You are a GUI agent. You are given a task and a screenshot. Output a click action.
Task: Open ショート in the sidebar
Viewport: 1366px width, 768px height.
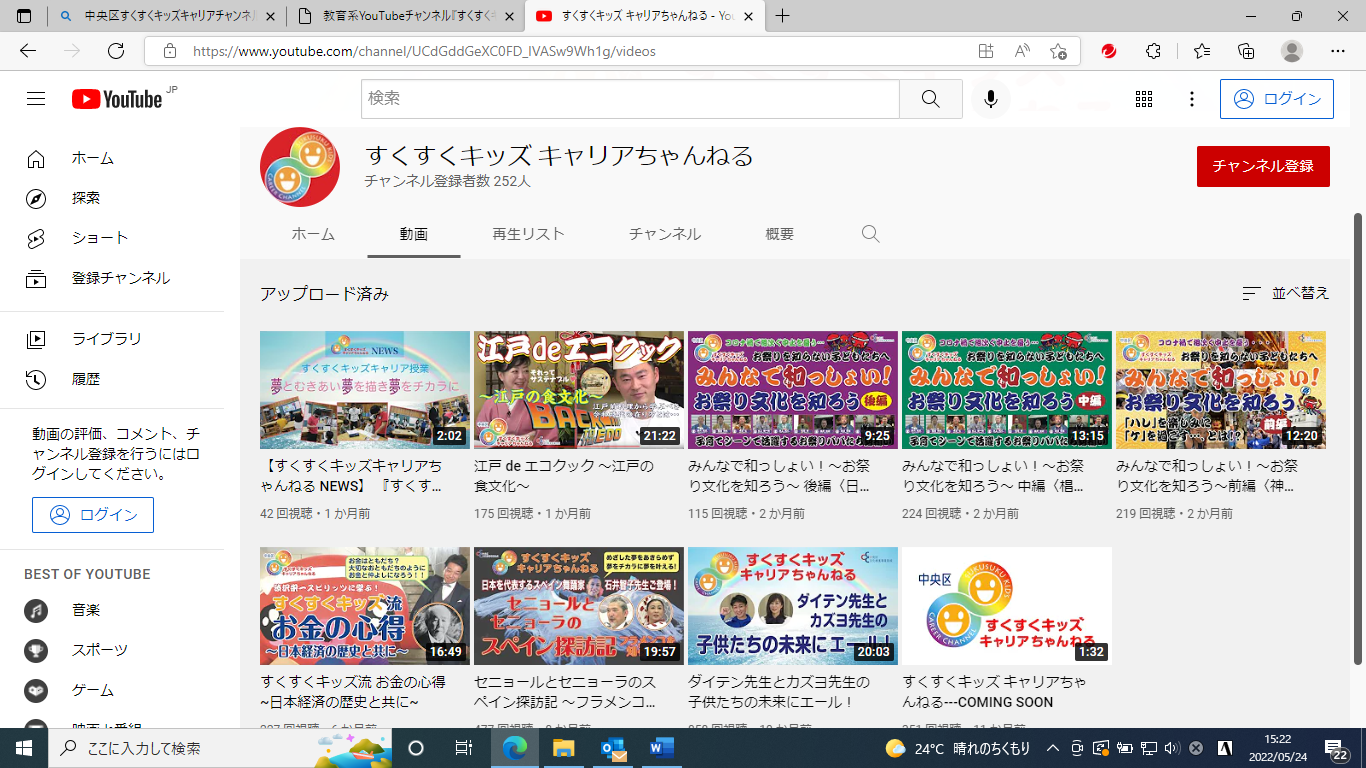(x=112, y=238)
